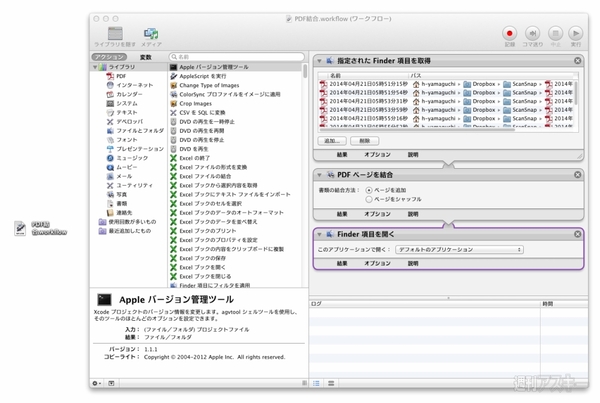
Task: Select システム category in library
Action: click(x=122, y=103)
